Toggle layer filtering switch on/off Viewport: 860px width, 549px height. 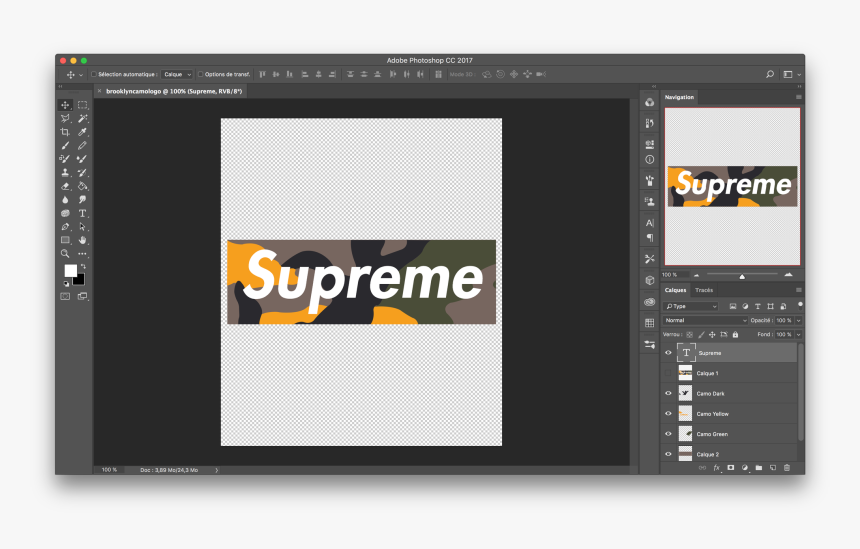click(800, 304)
